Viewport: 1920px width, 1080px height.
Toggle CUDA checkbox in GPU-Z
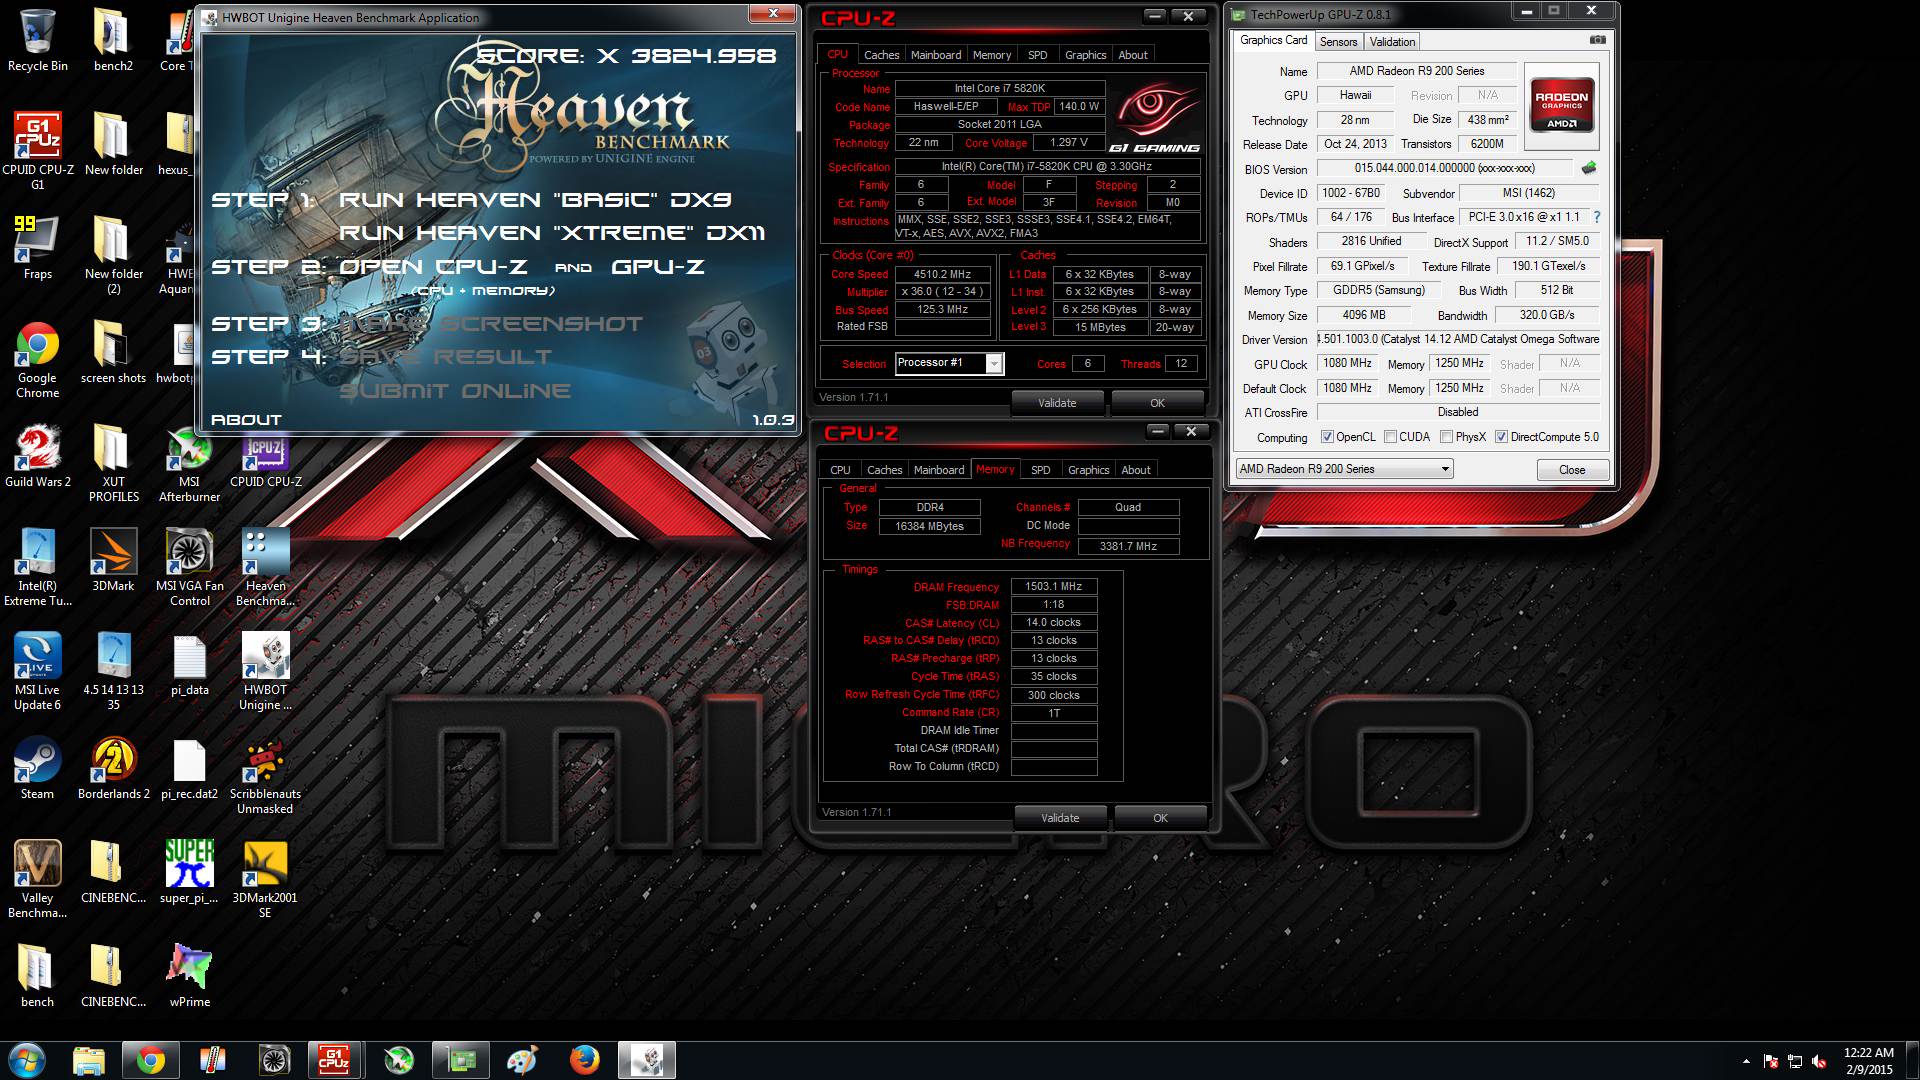coord(1390,437)
